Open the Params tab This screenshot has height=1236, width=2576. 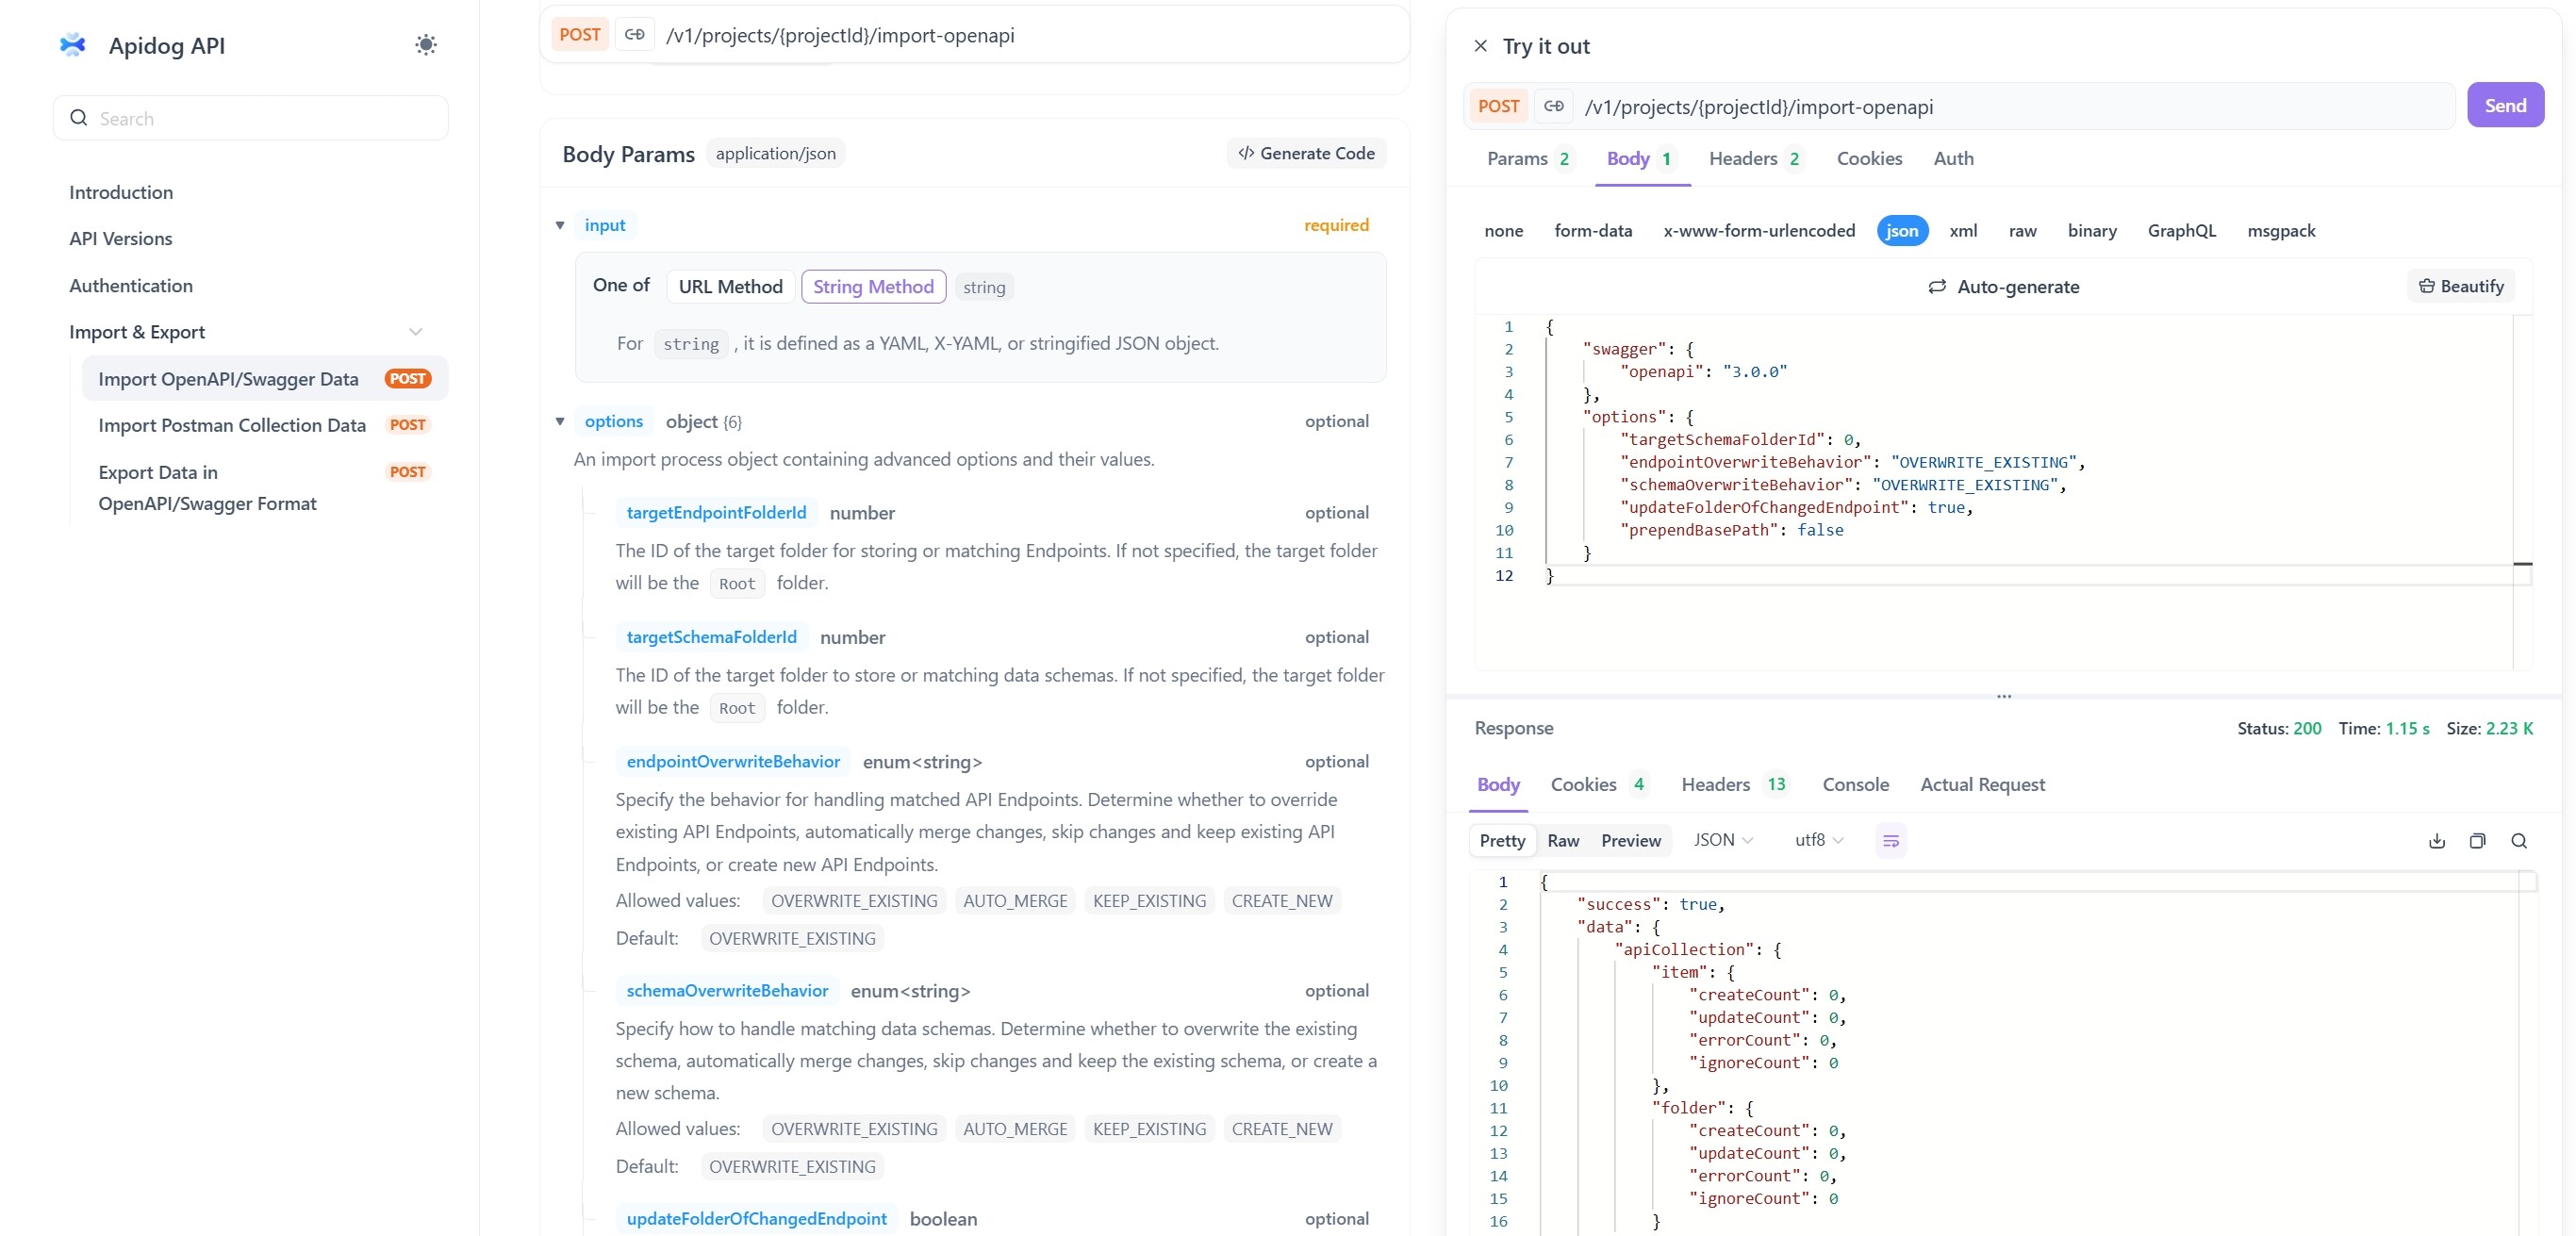[x=1529, y=159]
